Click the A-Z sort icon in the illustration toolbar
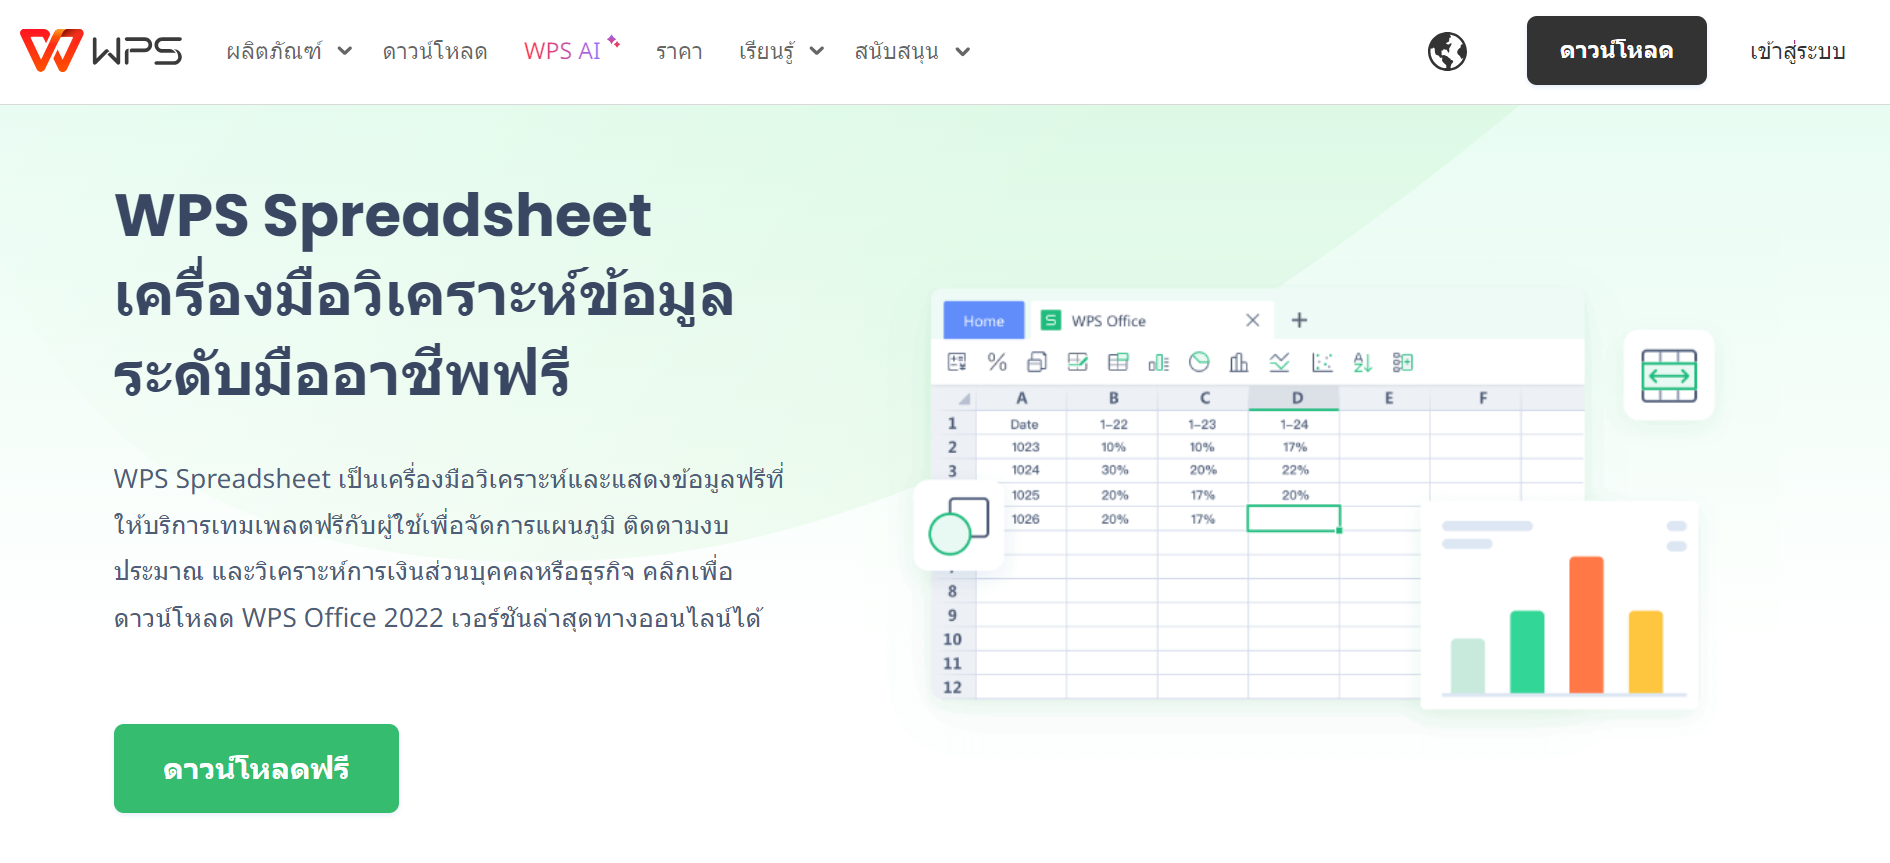This screenshot has width=1890, height=863. click(1362, 362)
